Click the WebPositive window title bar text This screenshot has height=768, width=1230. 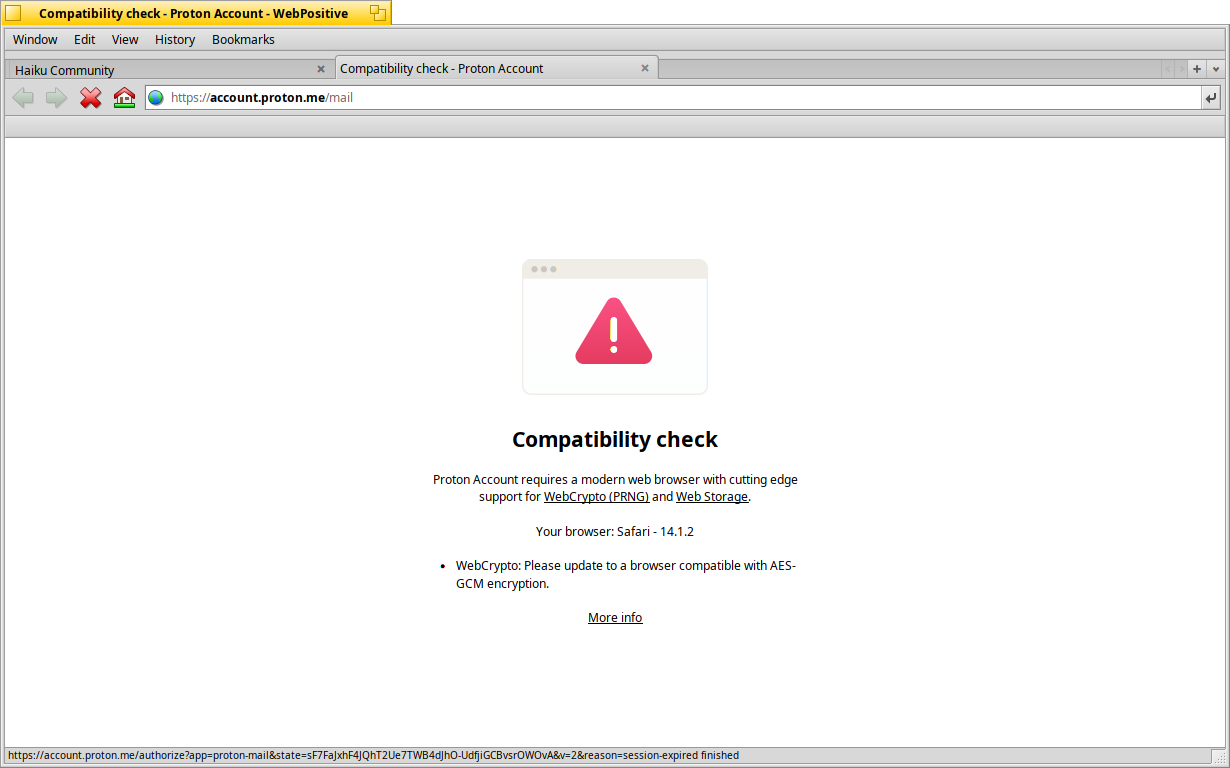[x=193, y=13]
